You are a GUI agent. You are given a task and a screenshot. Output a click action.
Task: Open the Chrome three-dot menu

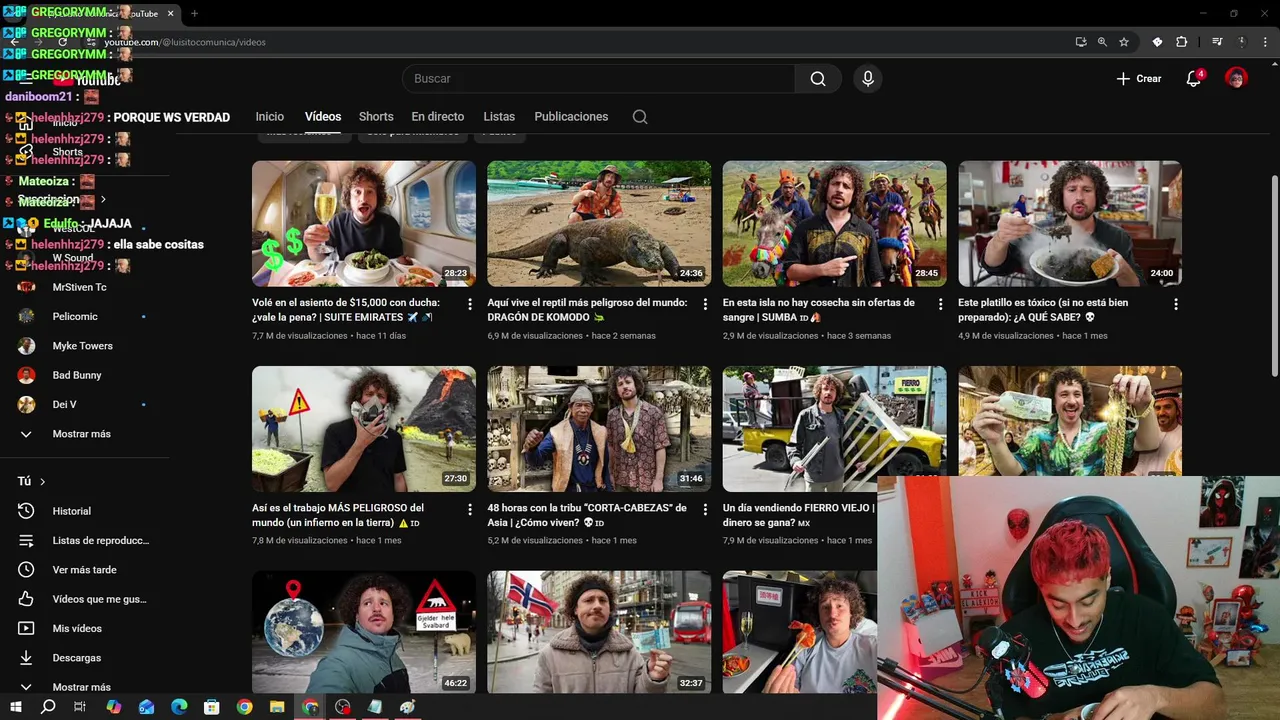[x=1265, y=42]
